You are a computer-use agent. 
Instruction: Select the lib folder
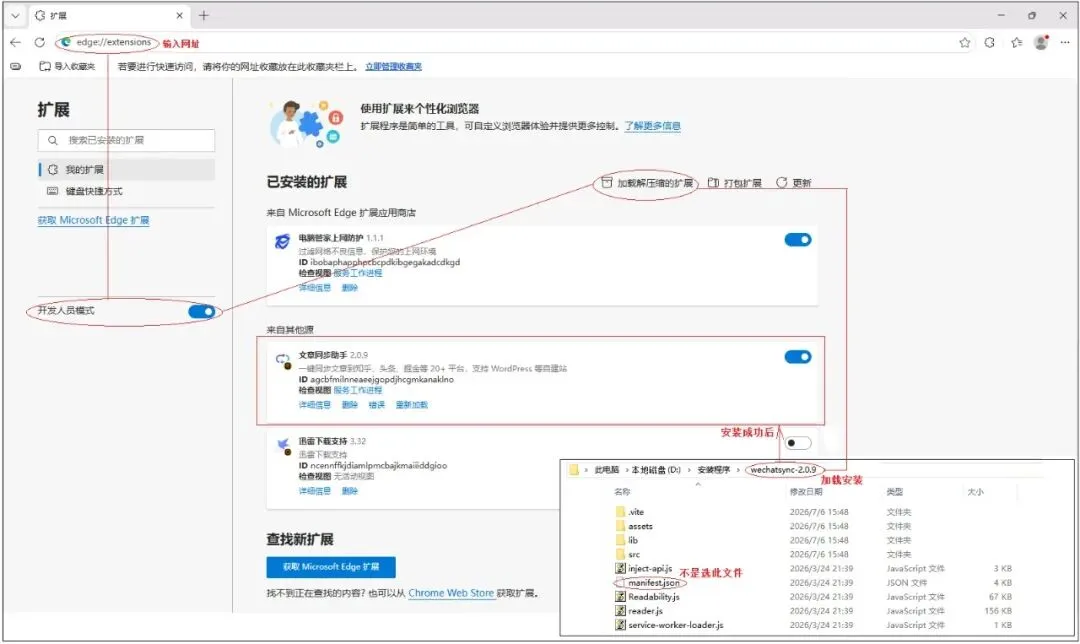pyautogui.click(x=627, y=541)
